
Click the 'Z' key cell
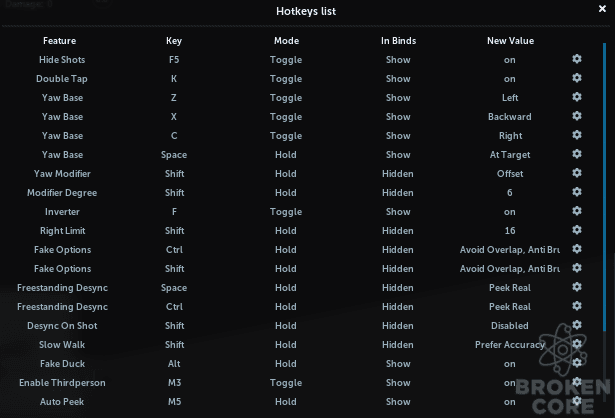174,98
